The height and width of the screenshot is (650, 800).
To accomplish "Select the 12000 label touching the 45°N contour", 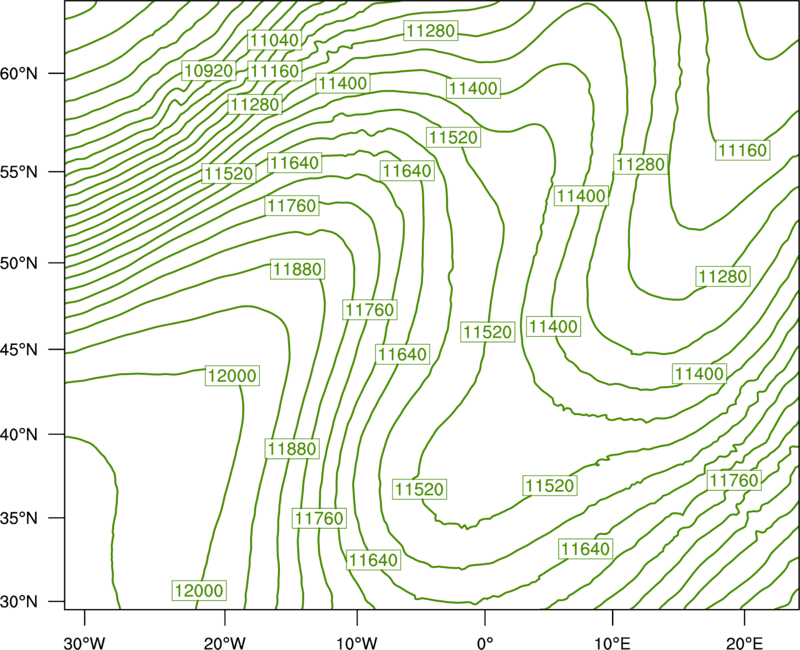I will click(x=232, y=376).
